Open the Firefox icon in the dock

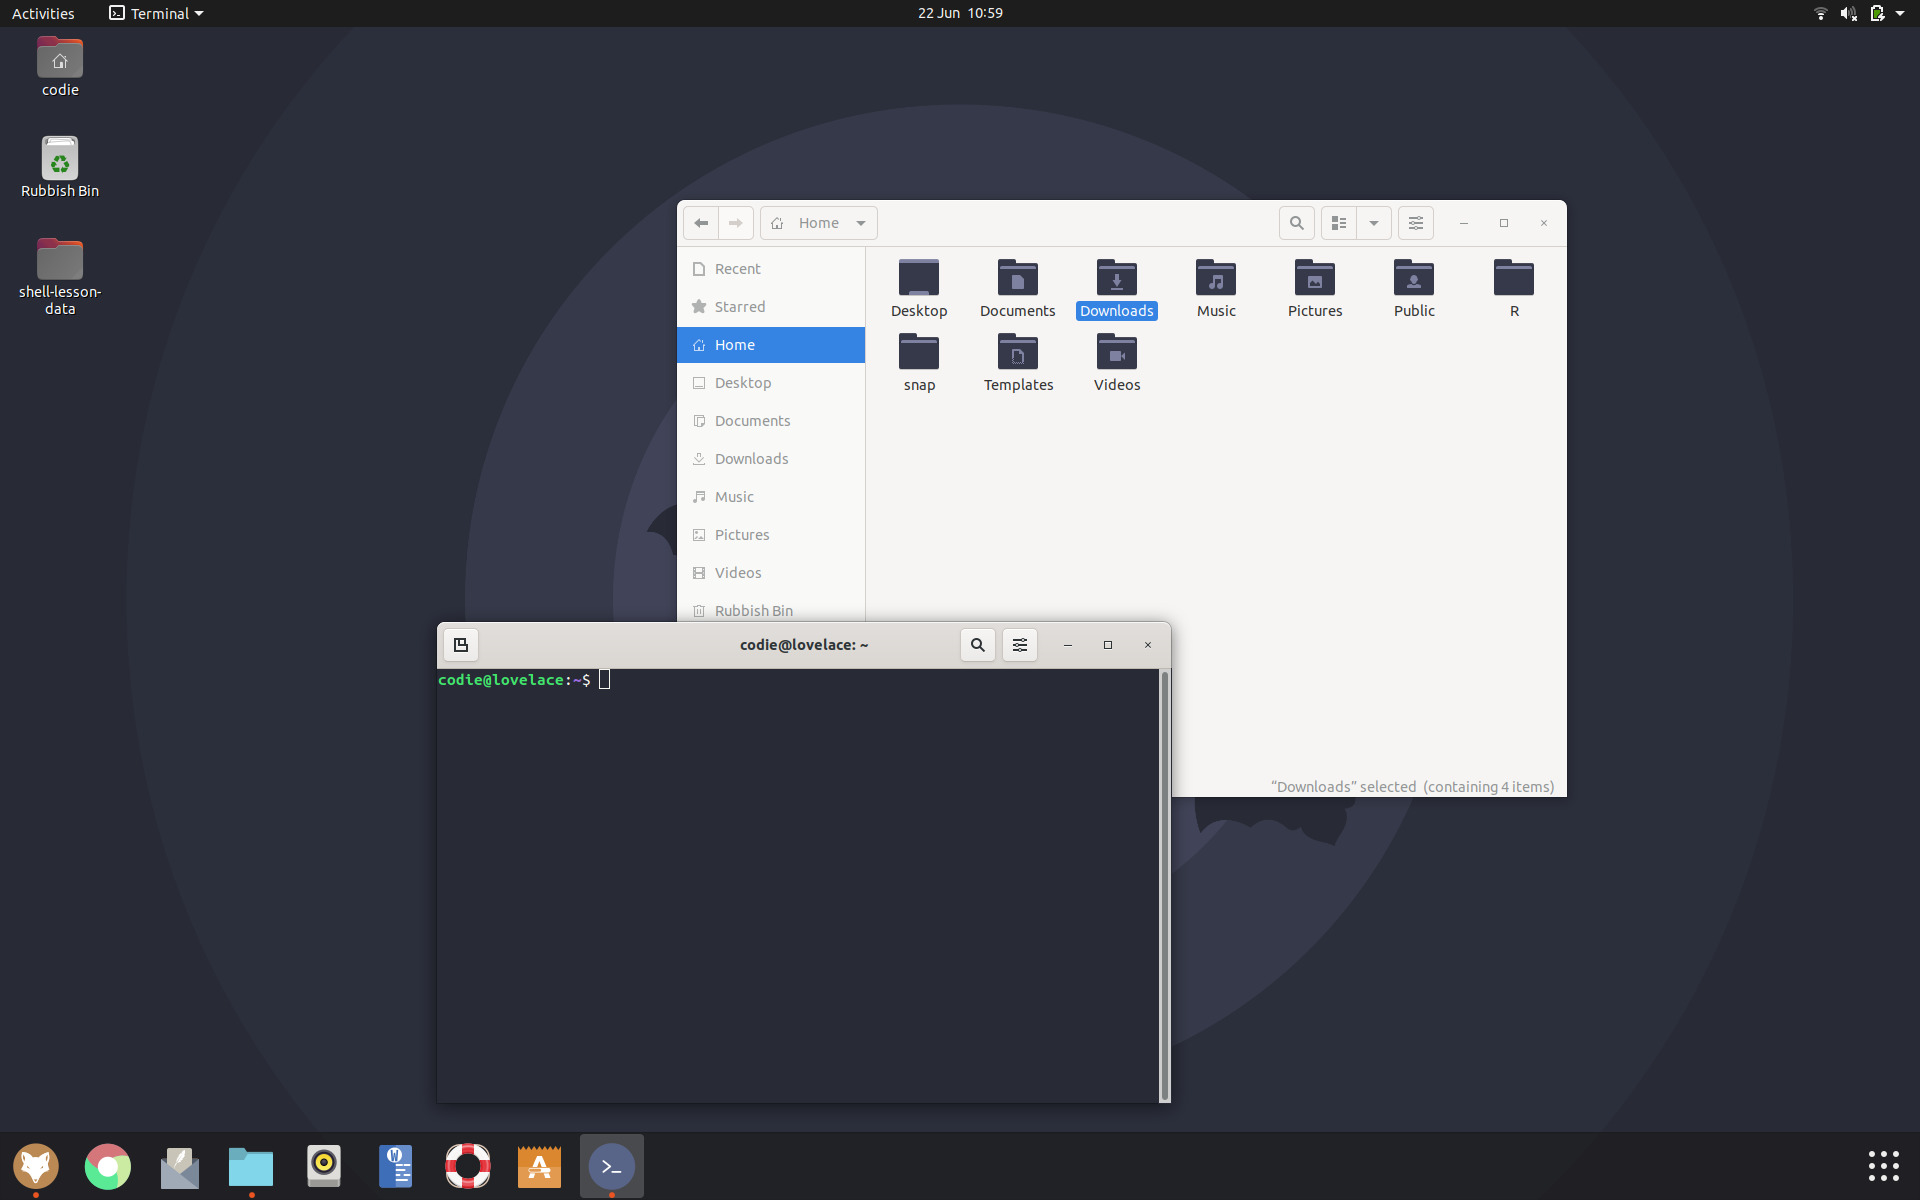[36, 1166]
